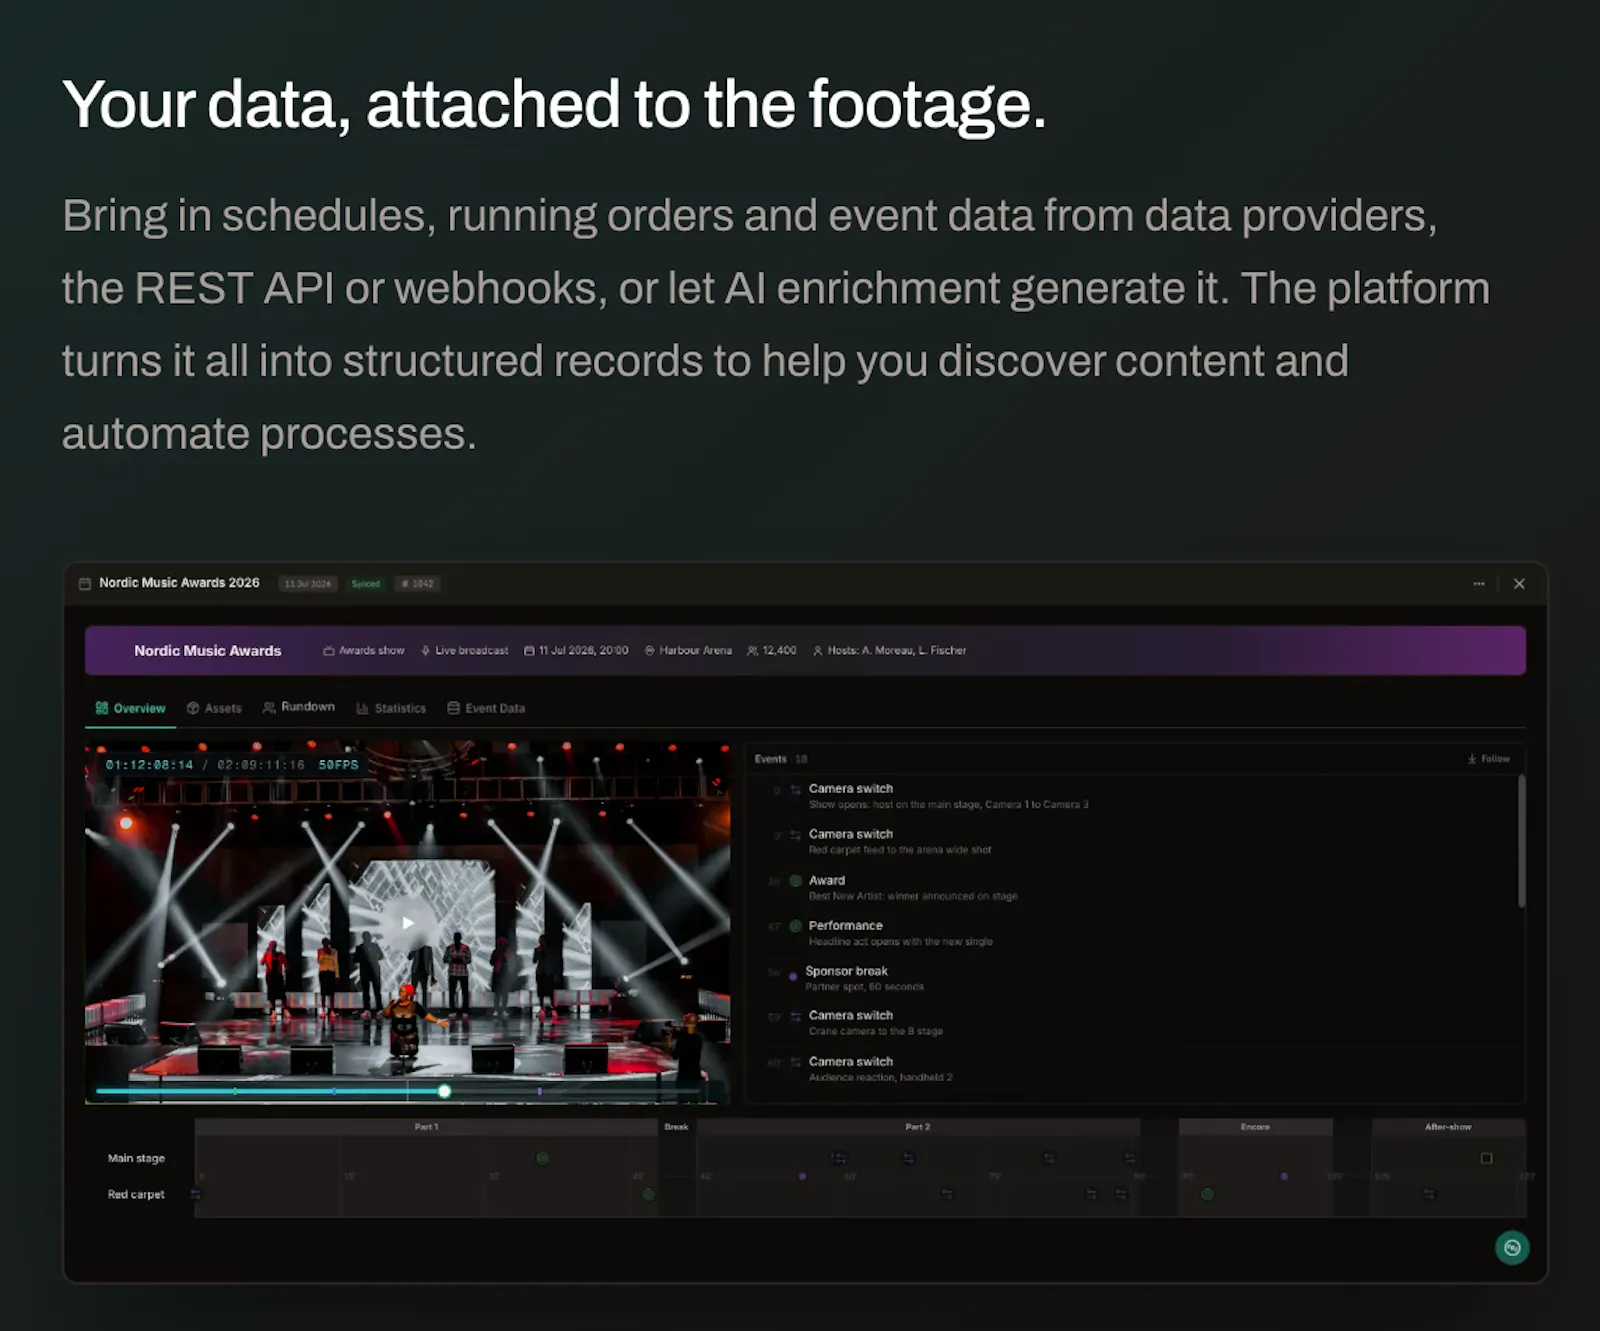The width and height of the screenshot is (1600, 1331).
Task: Click the Part 2 timeline segment header
Action: (x=918, y=1127)
